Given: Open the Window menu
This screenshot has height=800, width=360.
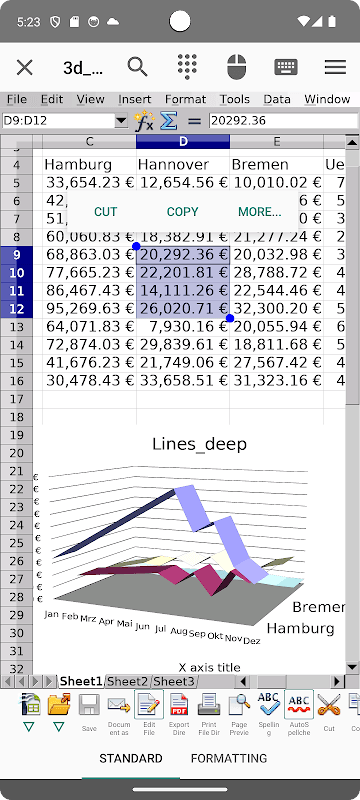Looking at the screenshot, I should click(327, 99).
